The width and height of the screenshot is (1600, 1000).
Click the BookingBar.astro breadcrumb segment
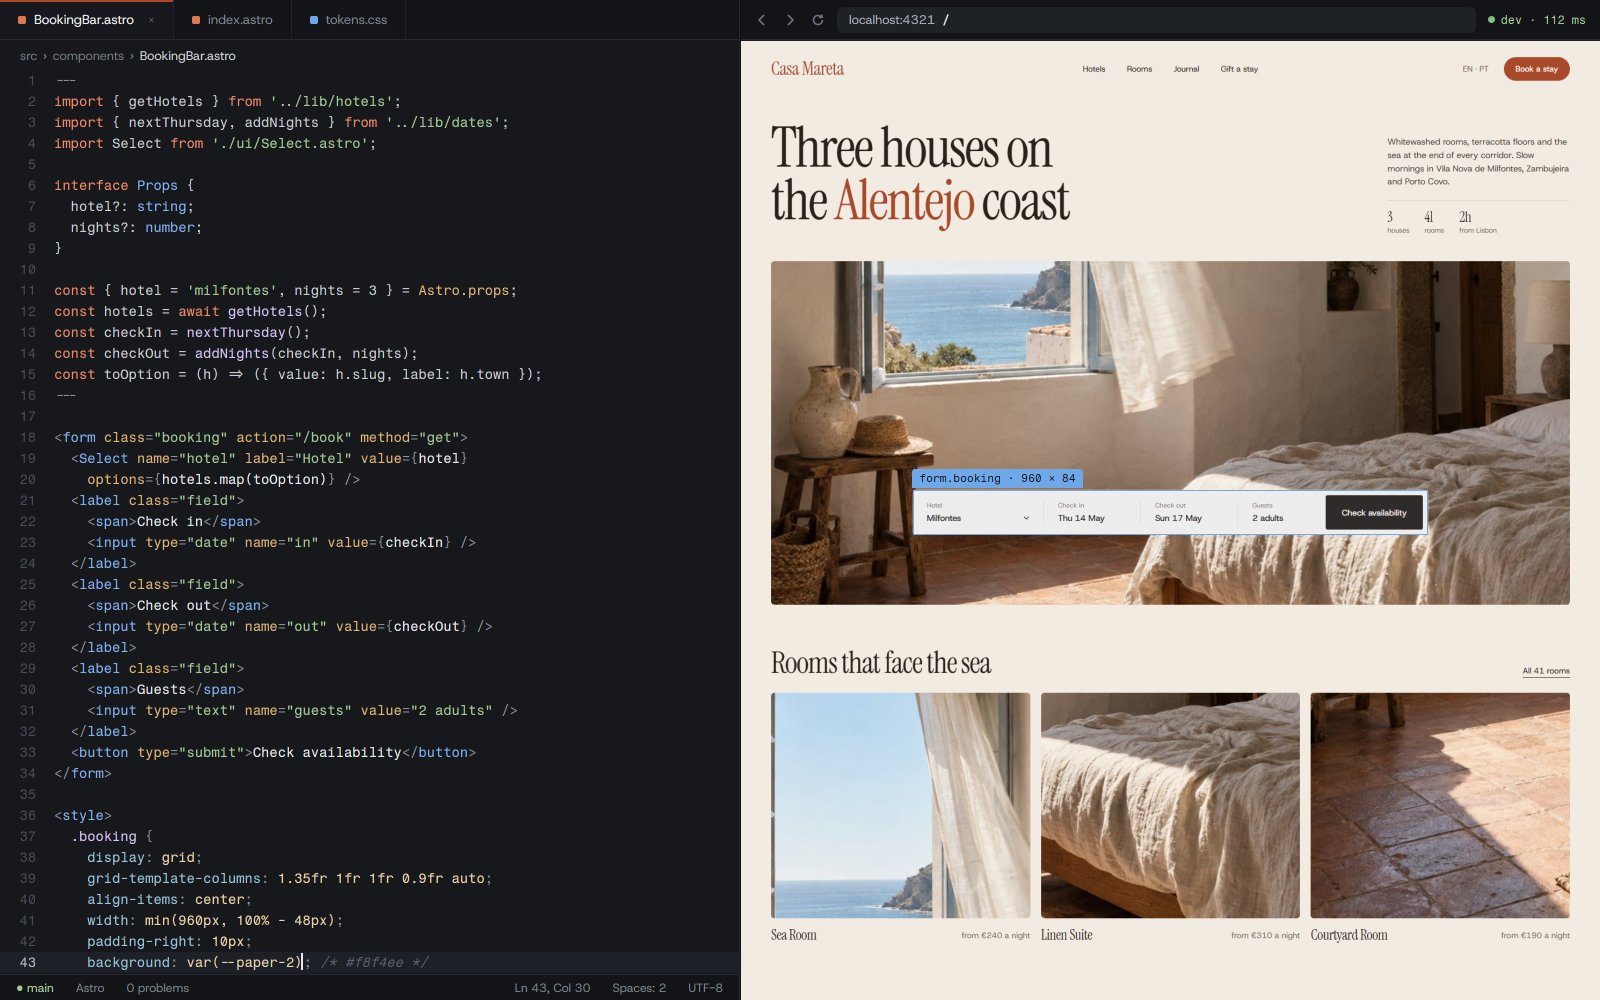(188, 56)
